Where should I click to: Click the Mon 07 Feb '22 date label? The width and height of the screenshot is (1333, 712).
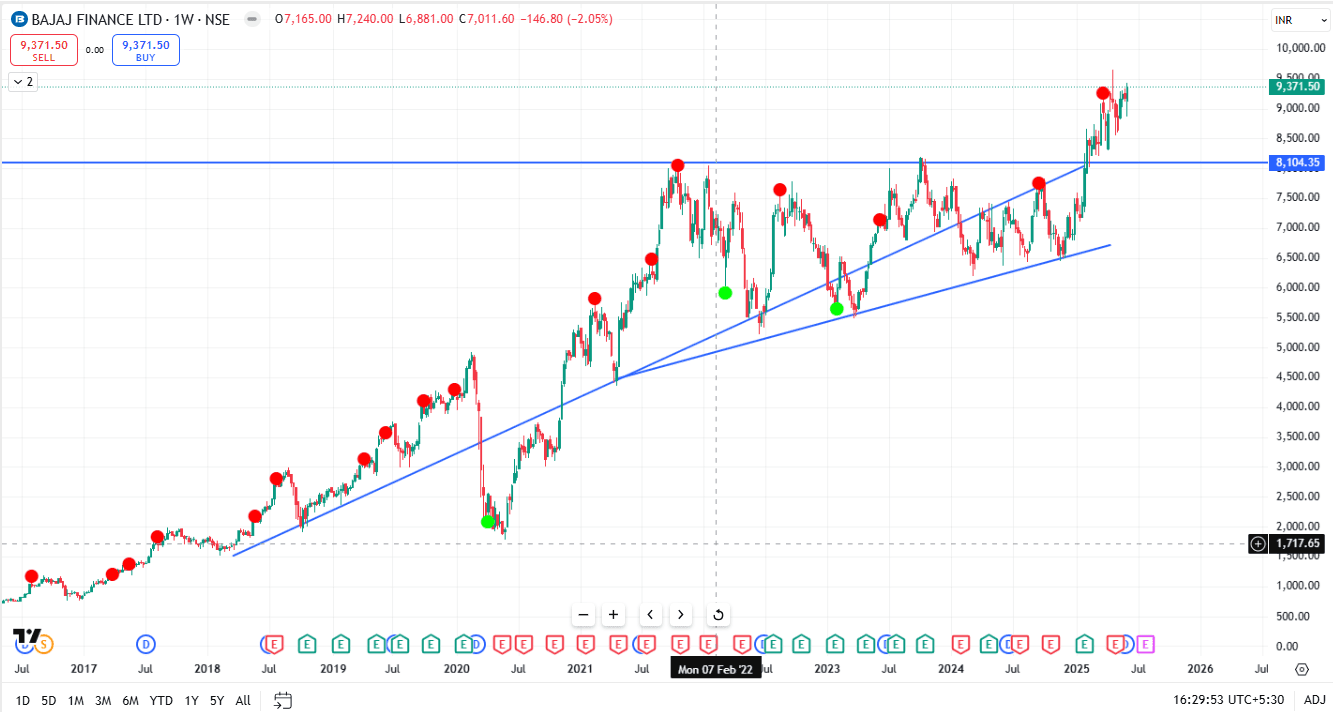click(x=716, y=669)
